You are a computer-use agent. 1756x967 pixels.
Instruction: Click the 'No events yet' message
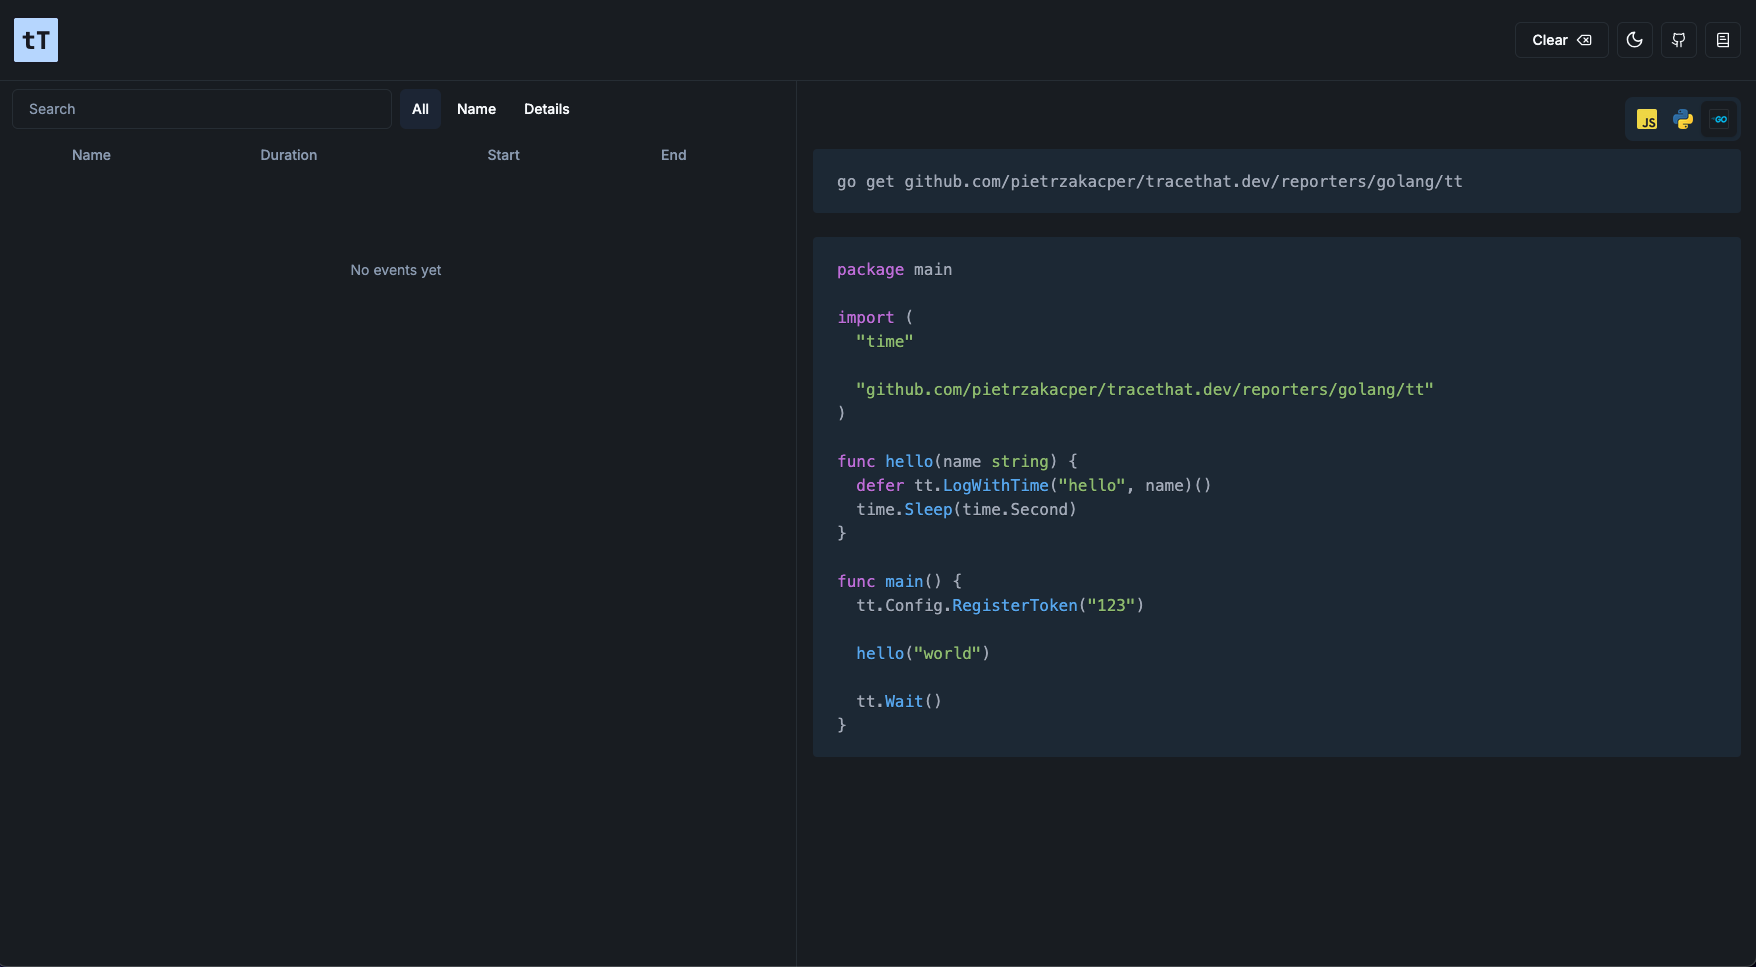click(x=395, y=270)
